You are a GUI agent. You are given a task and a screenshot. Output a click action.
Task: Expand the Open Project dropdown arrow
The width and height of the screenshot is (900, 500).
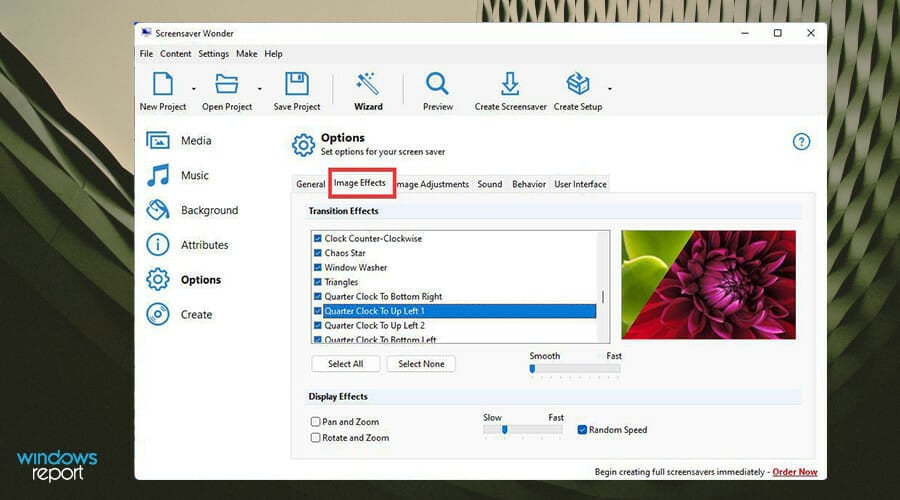click(x=259, y=88)
